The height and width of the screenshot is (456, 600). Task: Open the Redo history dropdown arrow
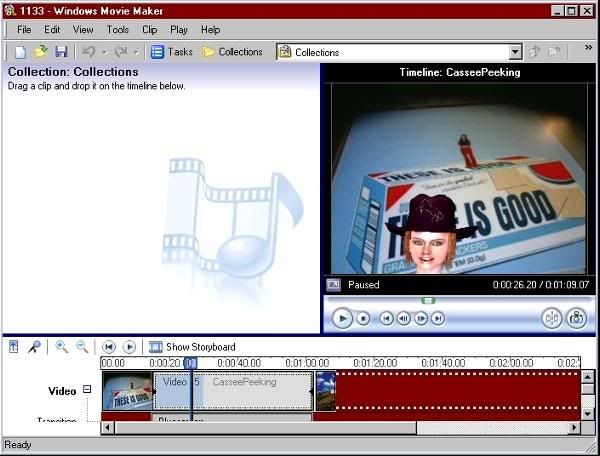click(136, 52)
